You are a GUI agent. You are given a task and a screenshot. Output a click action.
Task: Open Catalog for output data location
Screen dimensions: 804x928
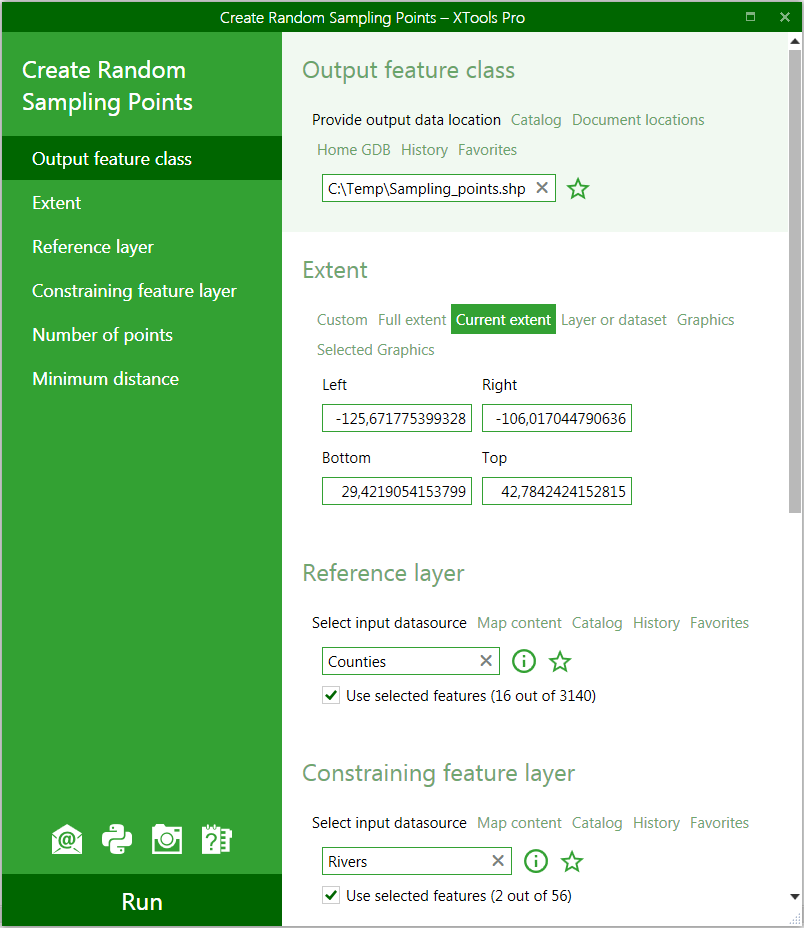pos(536,120)
